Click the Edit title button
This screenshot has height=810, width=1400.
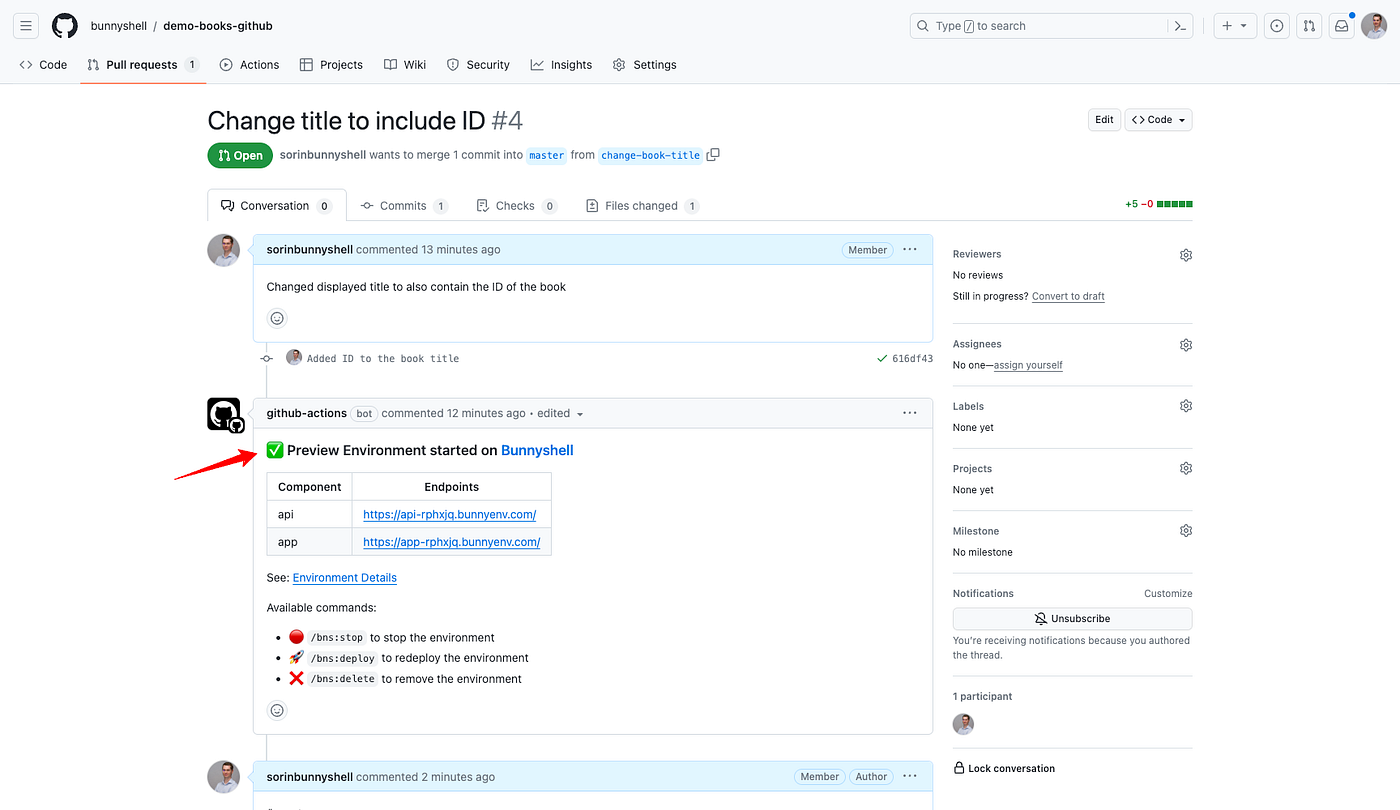point(1104,120)
